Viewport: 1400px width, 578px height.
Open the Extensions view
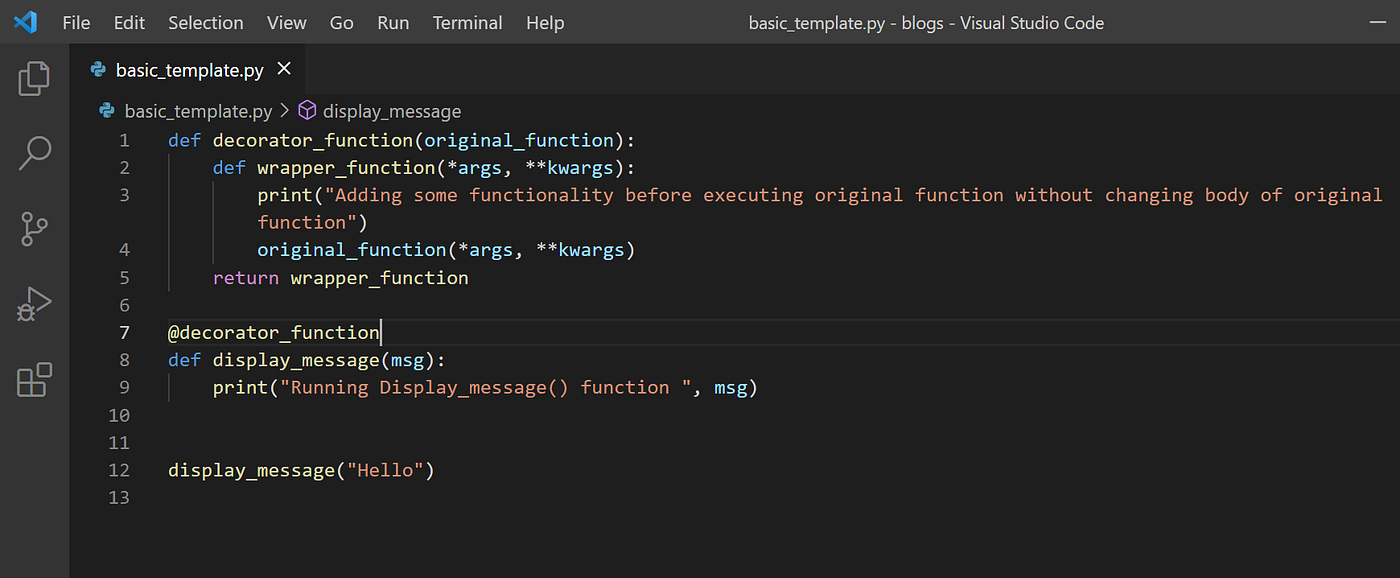click(x=34, y=379)
